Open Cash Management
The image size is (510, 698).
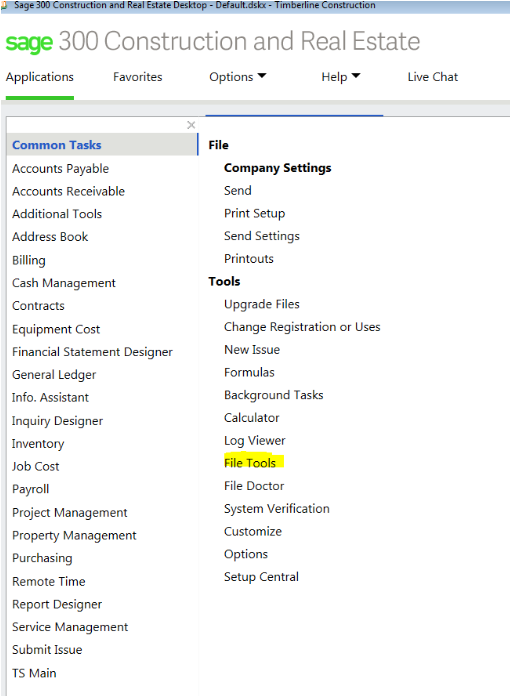pos(64,283)
